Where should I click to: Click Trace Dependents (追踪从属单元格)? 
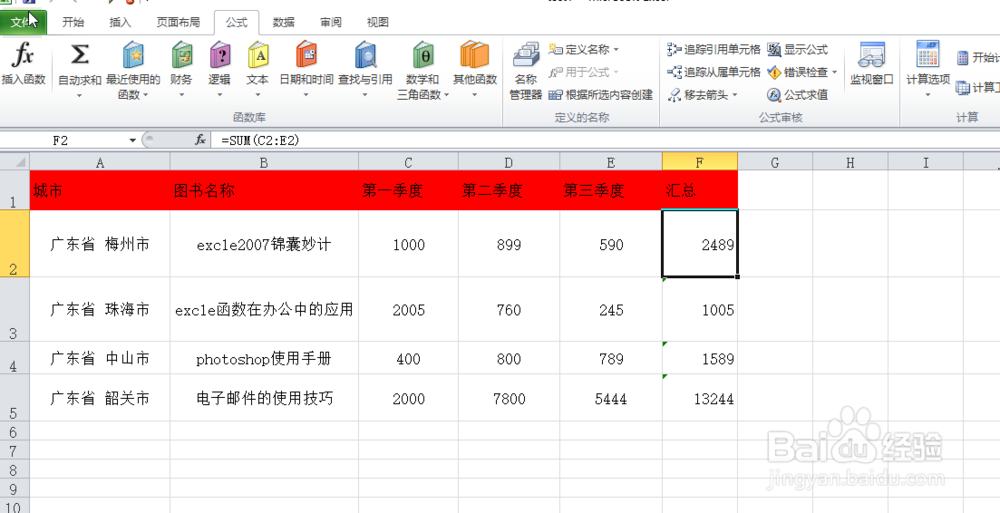tap(714, 72)
